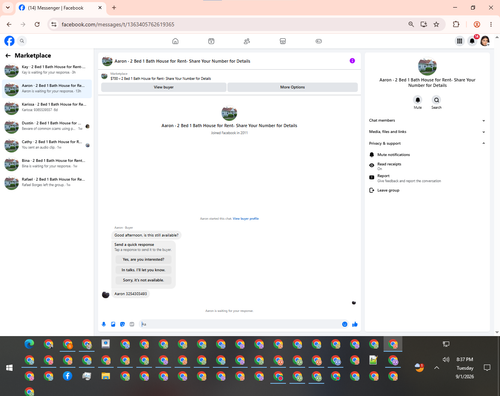500x396 pixels.
Task: Open Microsoft Edge from the taskbar
Action: (x=29, y=344)
